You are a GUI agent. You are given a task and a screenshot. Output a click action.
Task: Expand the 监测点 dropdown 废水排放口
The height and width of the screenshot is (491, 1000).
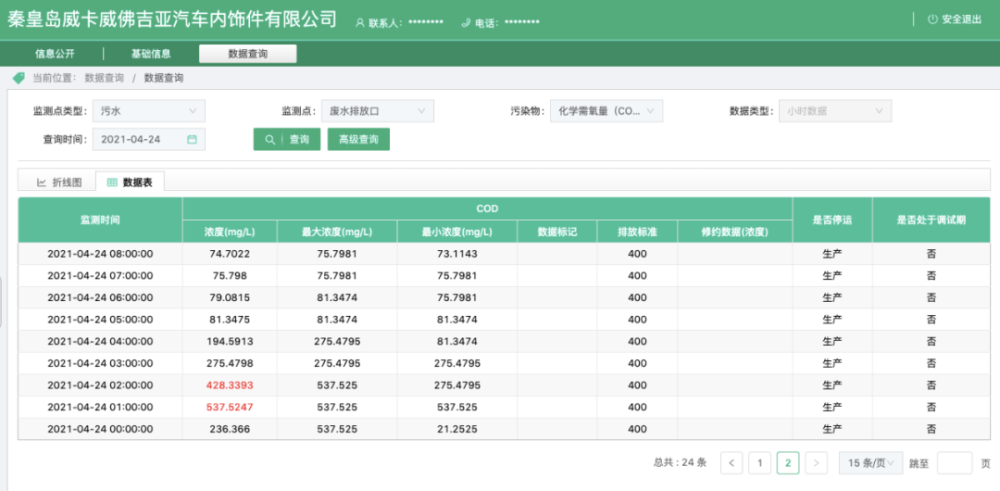coord(377,111)
